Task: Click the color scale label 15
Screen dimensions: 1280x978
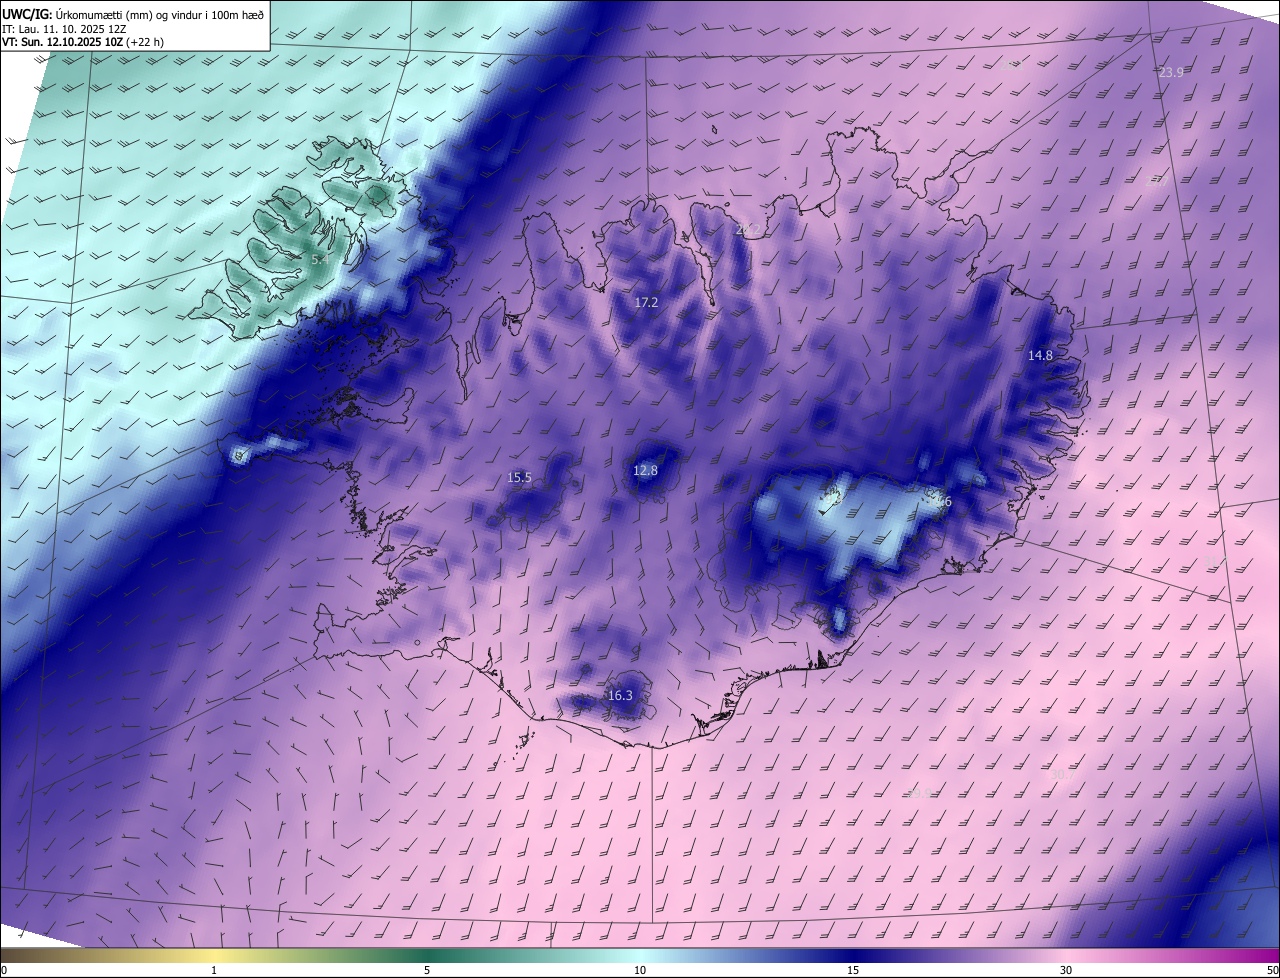Action: point(853,970)
